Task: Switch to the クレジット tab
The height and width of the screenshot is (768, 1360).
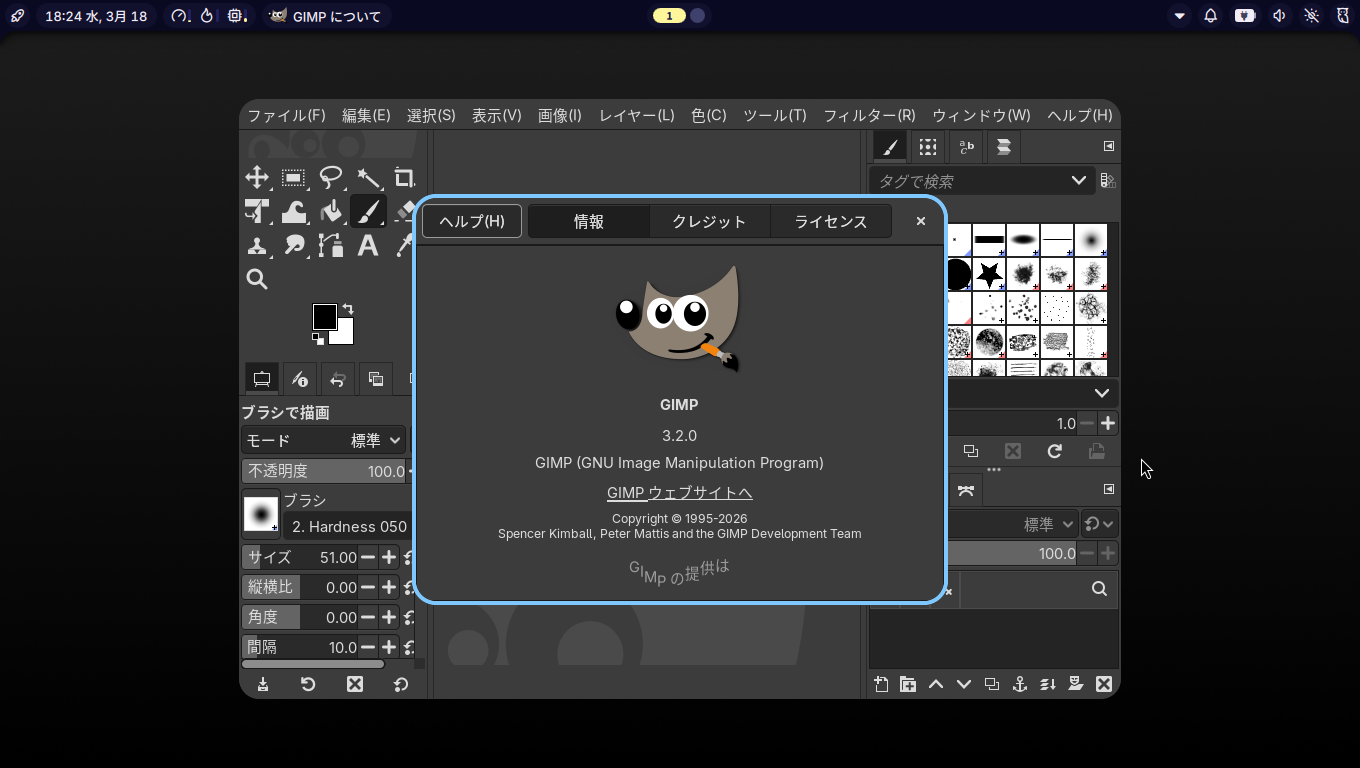Action: (x=709, y=221)
